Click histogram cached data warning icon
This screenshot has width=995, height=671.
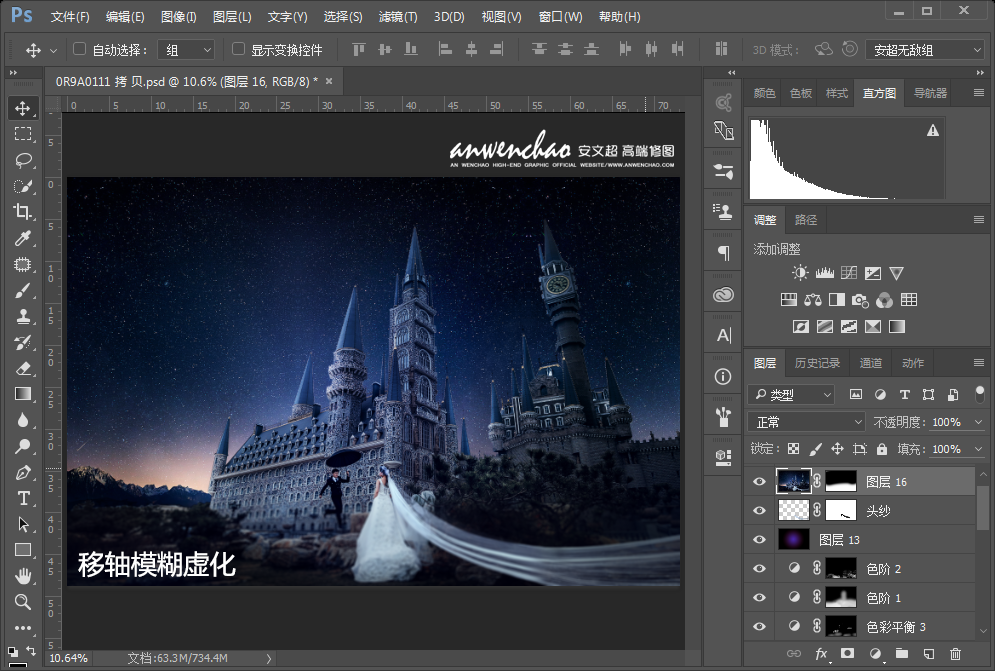(x=933, y=130)
